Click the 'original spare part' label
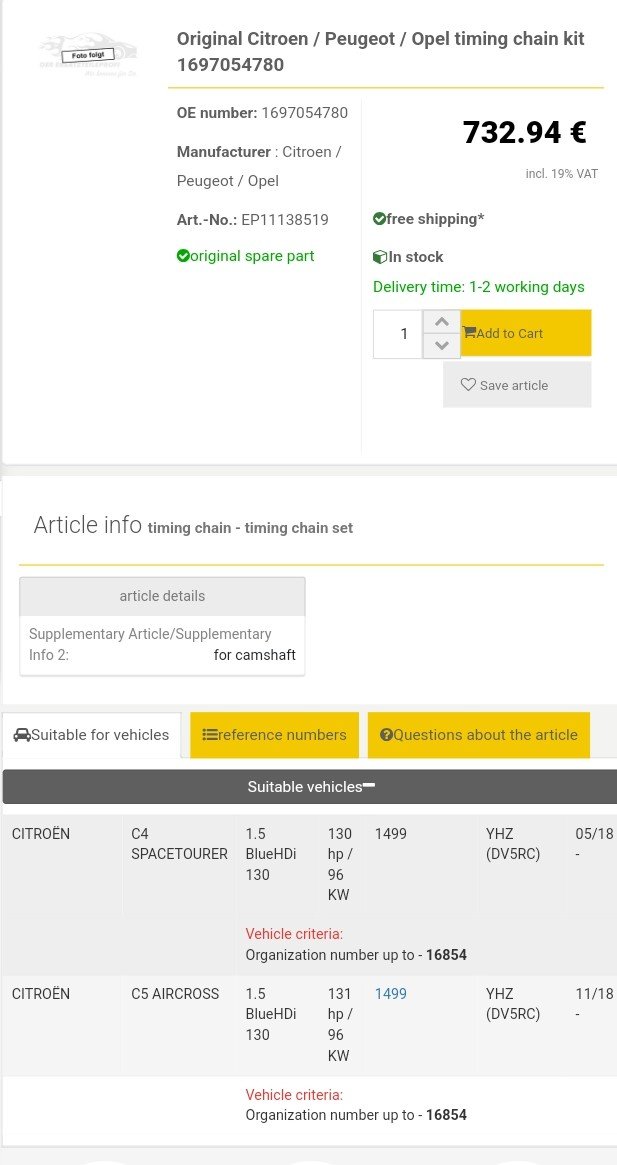The width and height of the screenshot is (617, 1165). [x=252, y=256]
